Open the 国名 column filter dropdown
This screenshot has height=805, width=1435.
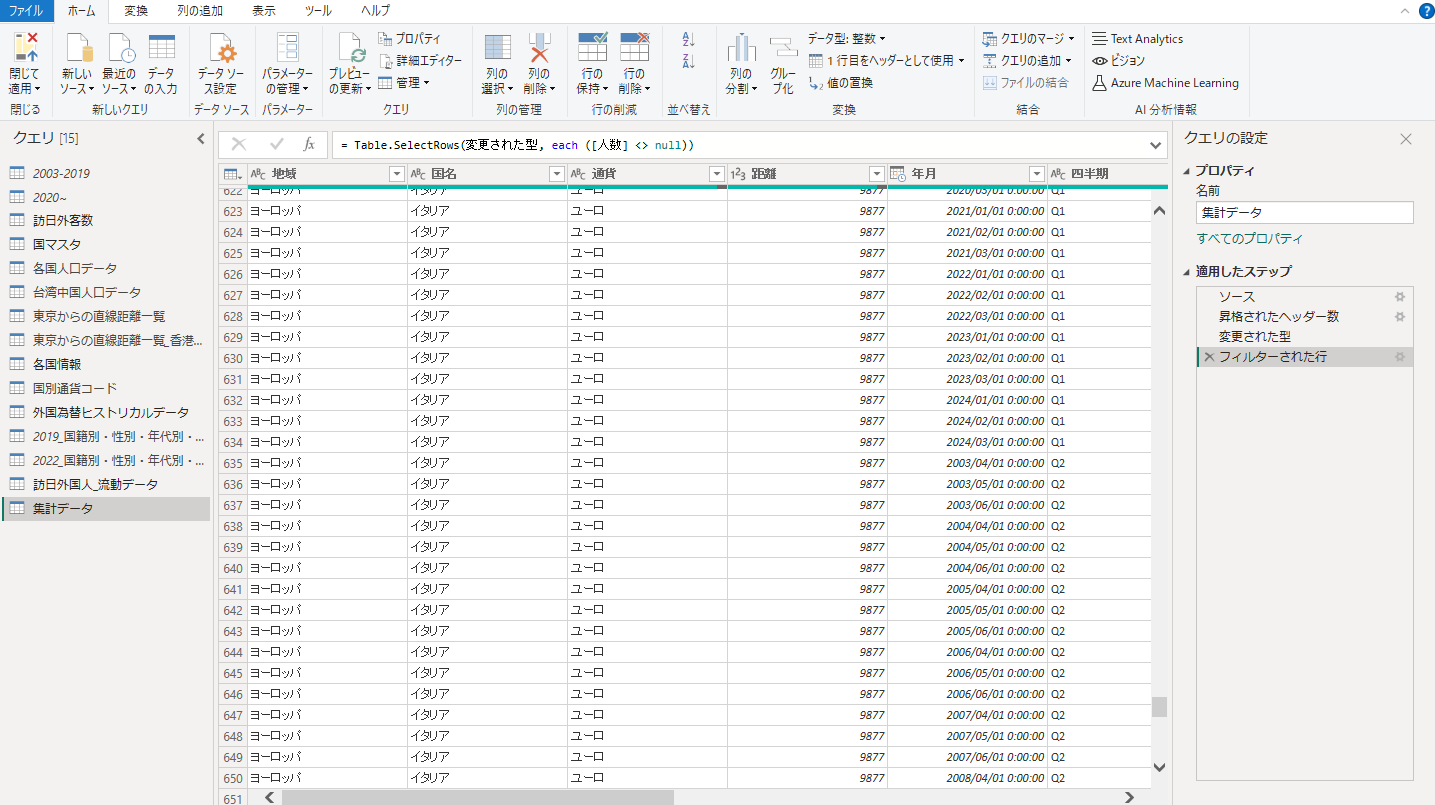557,174
